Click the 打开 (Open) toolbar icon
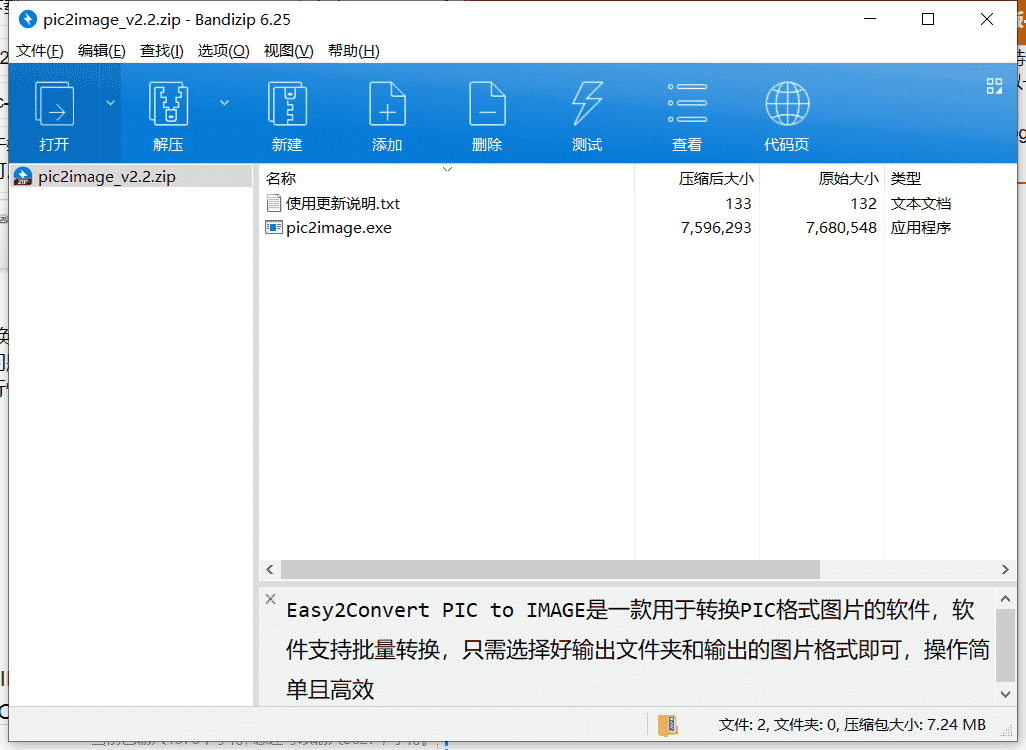This screenshot has width=1026, height=750. pos(54,103)
